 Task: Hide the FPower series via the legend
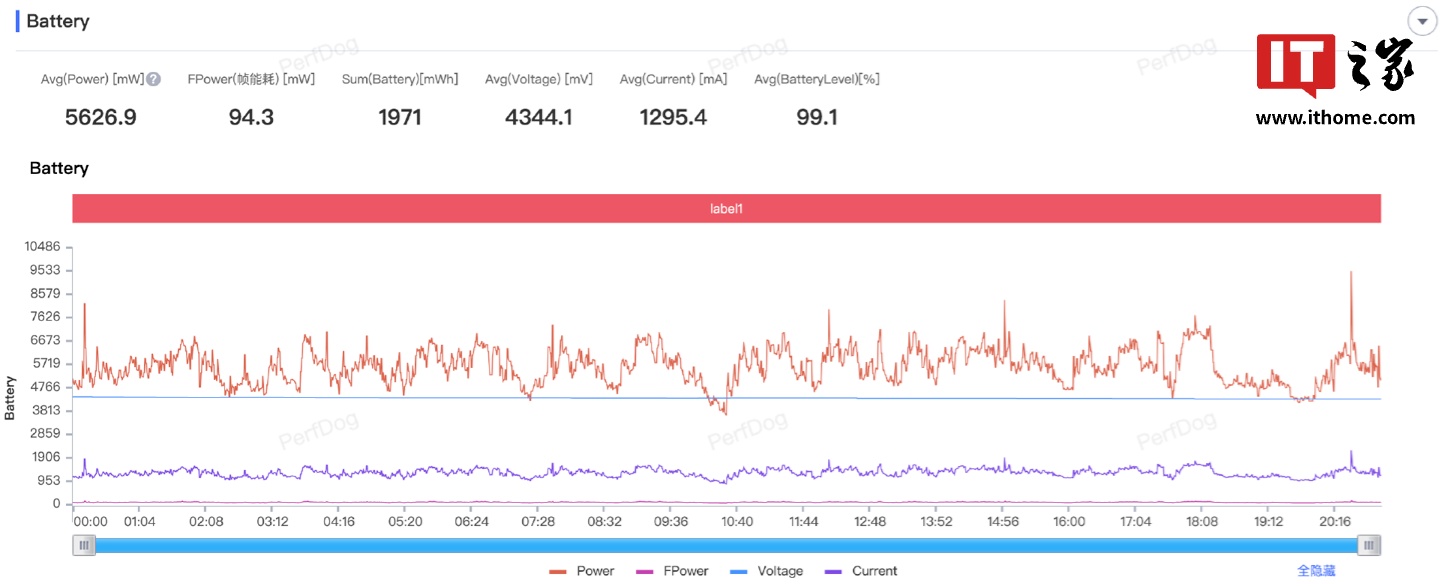(672, 571)
